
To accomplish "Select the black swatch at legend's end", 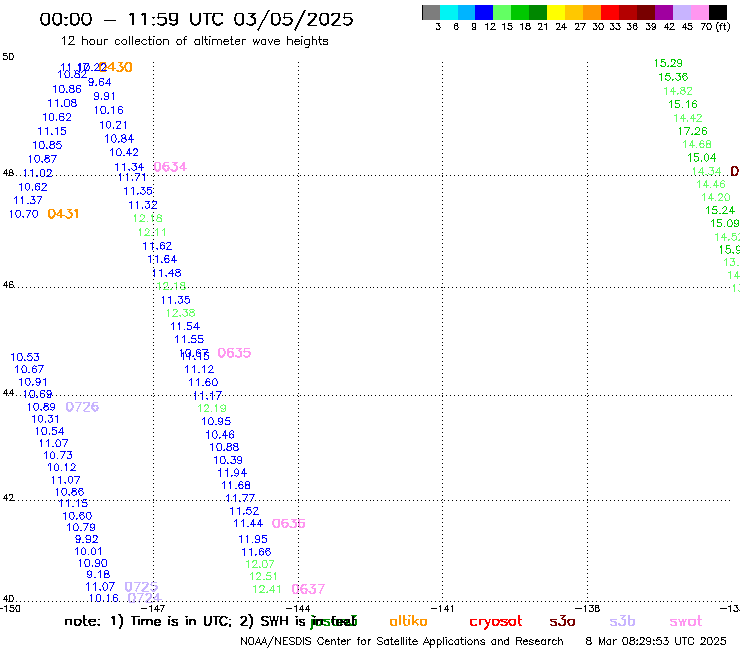I will (718, 13).
